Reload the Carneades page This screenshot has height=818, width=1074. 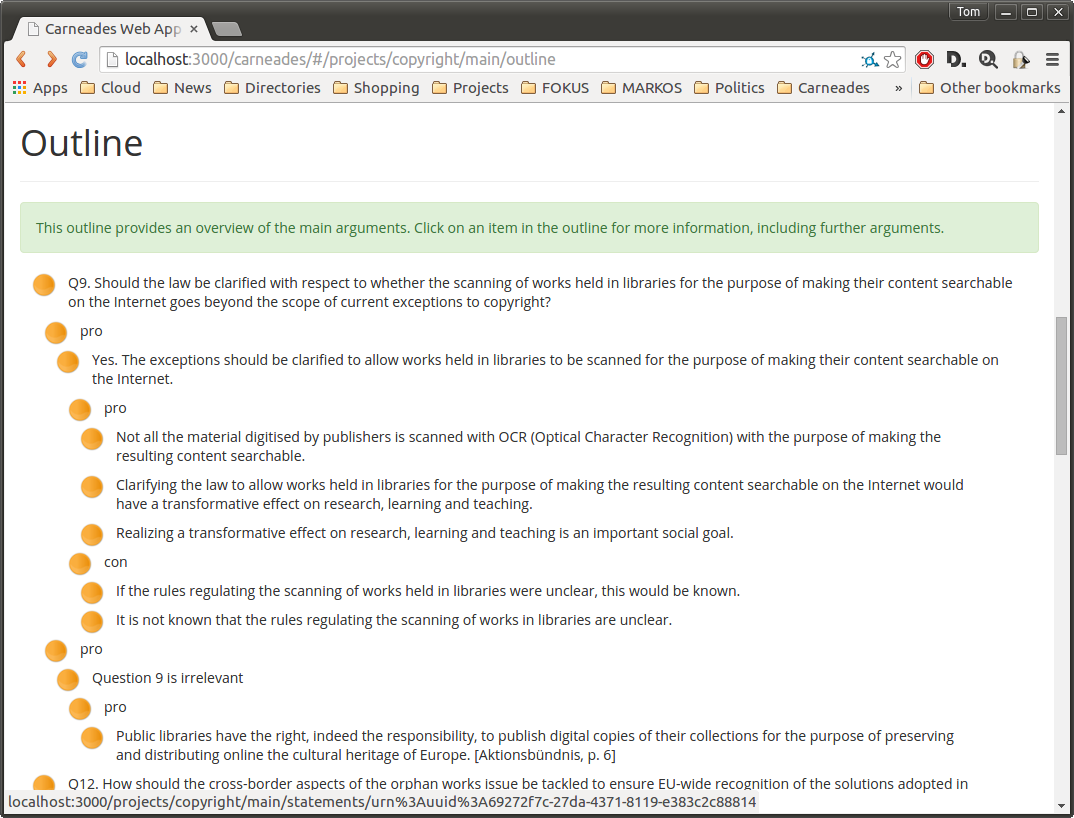coord(79,60)
